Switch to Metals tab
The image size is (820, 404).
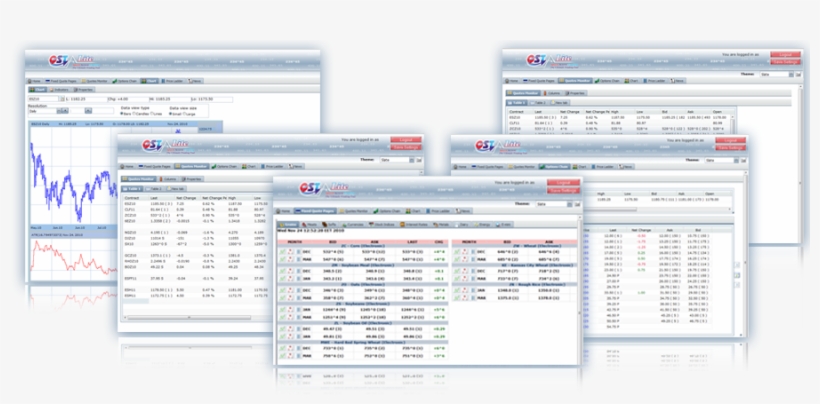[441, 225]
